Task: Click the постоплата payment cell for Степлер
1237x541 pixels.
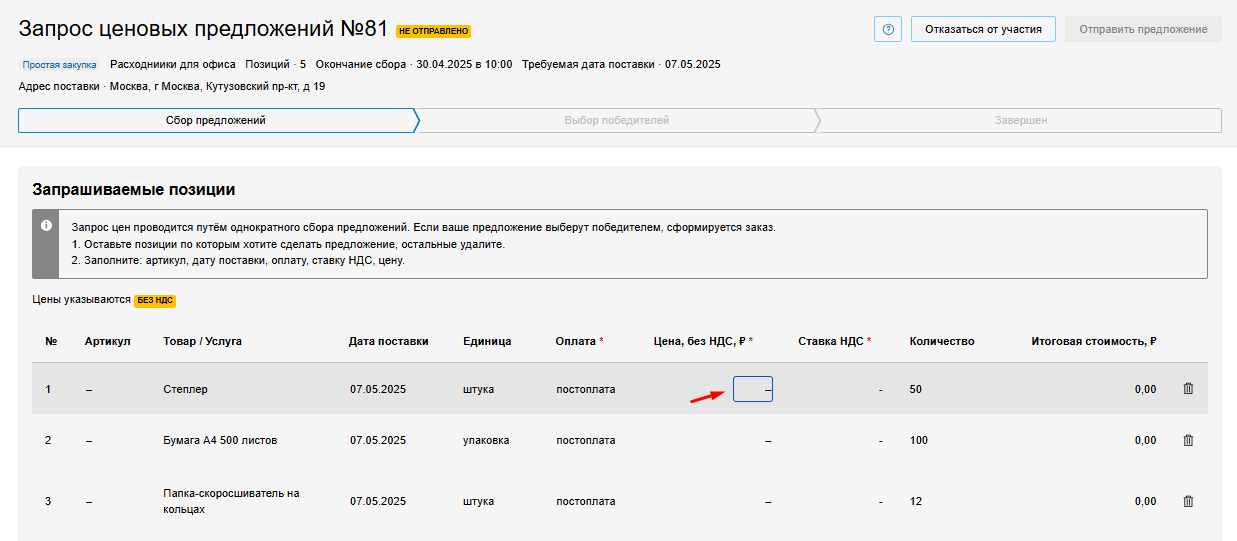Action: pyautogui.click(x=586, y=389)
